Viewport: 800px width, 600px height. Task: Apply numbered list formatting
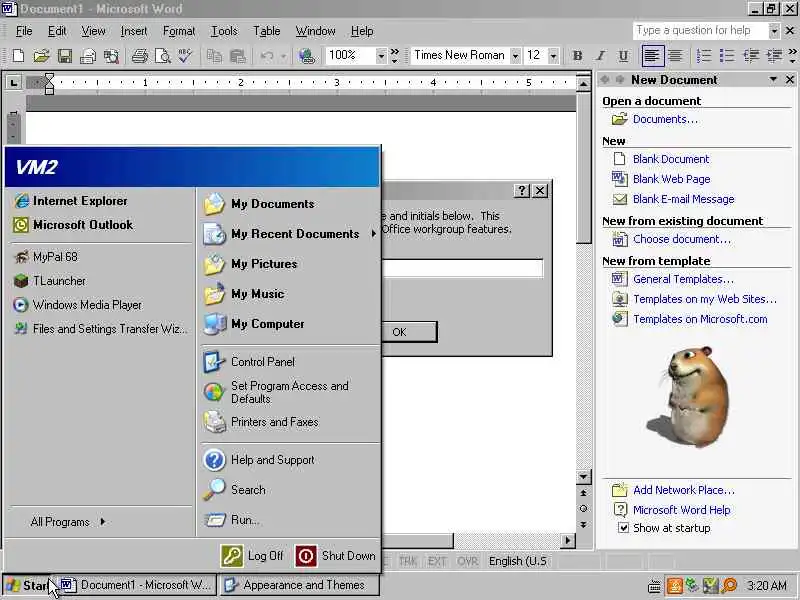point(704,56)
